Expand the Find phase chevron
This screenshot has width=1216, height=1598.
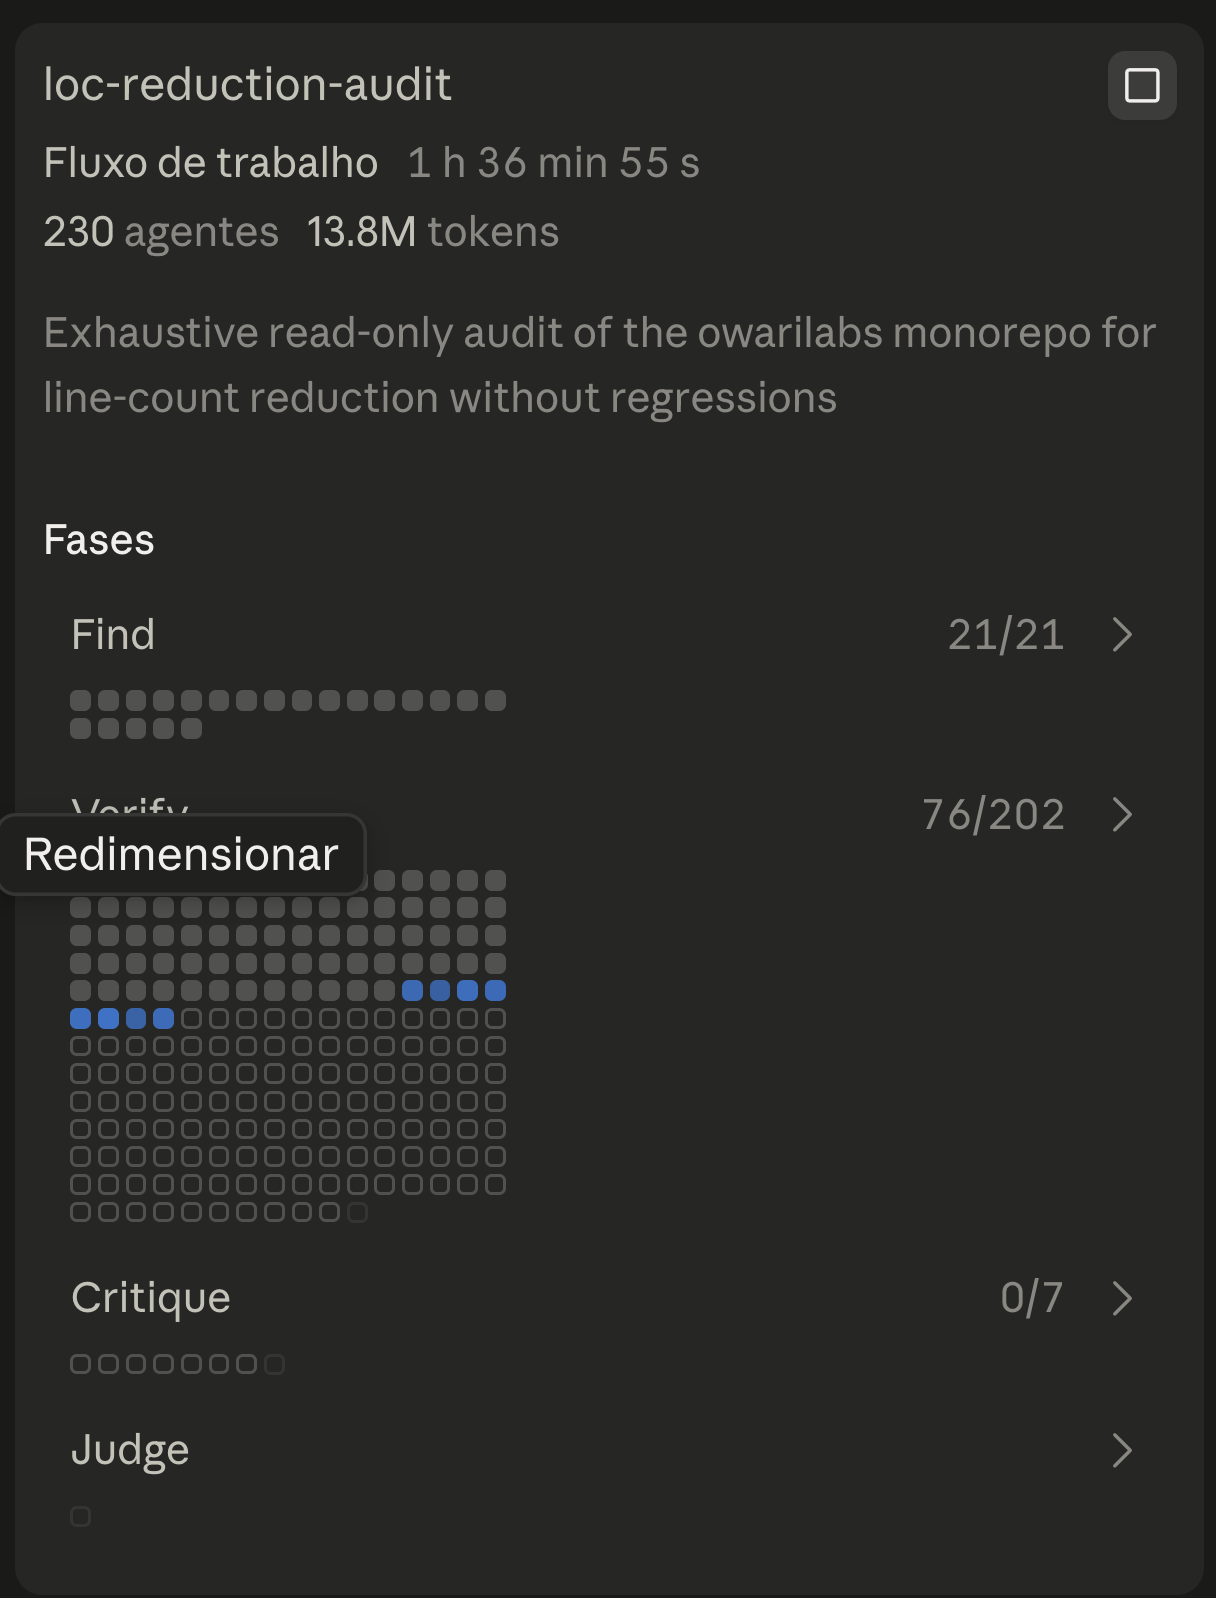pyautogui.click(x=1123, y=635)
